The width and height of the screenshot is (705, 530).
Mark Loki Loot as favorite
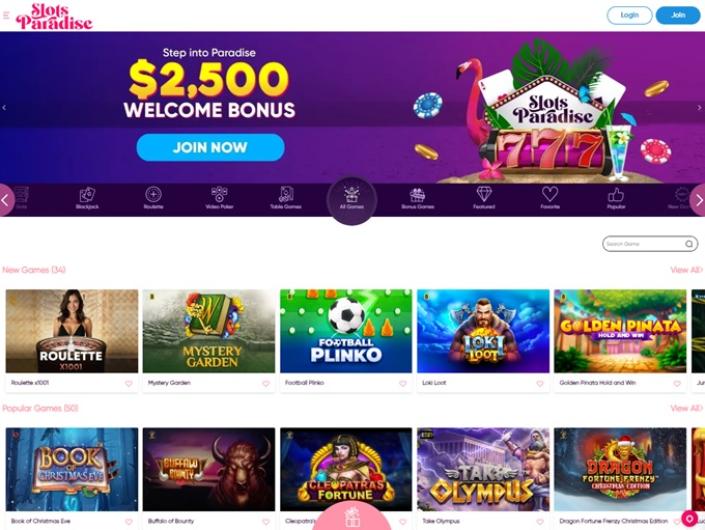(540, 383)
